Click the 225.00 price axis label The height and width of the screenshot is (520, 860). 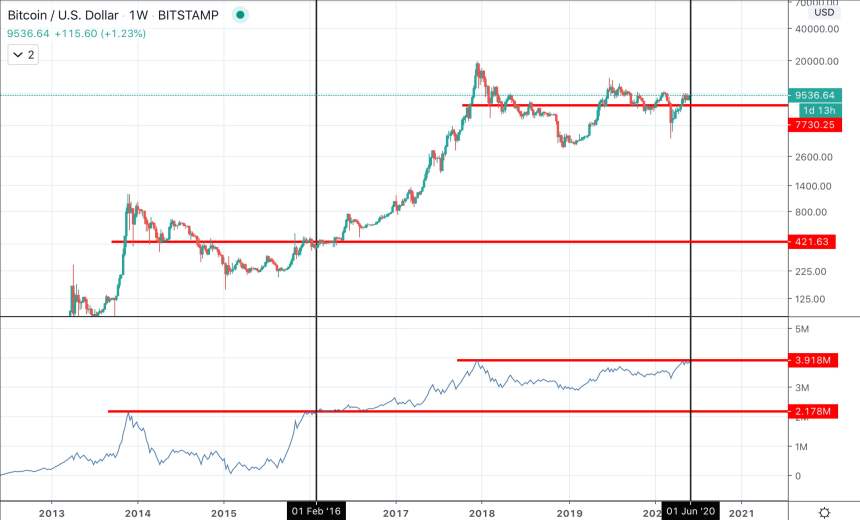(x=811, y=272)
